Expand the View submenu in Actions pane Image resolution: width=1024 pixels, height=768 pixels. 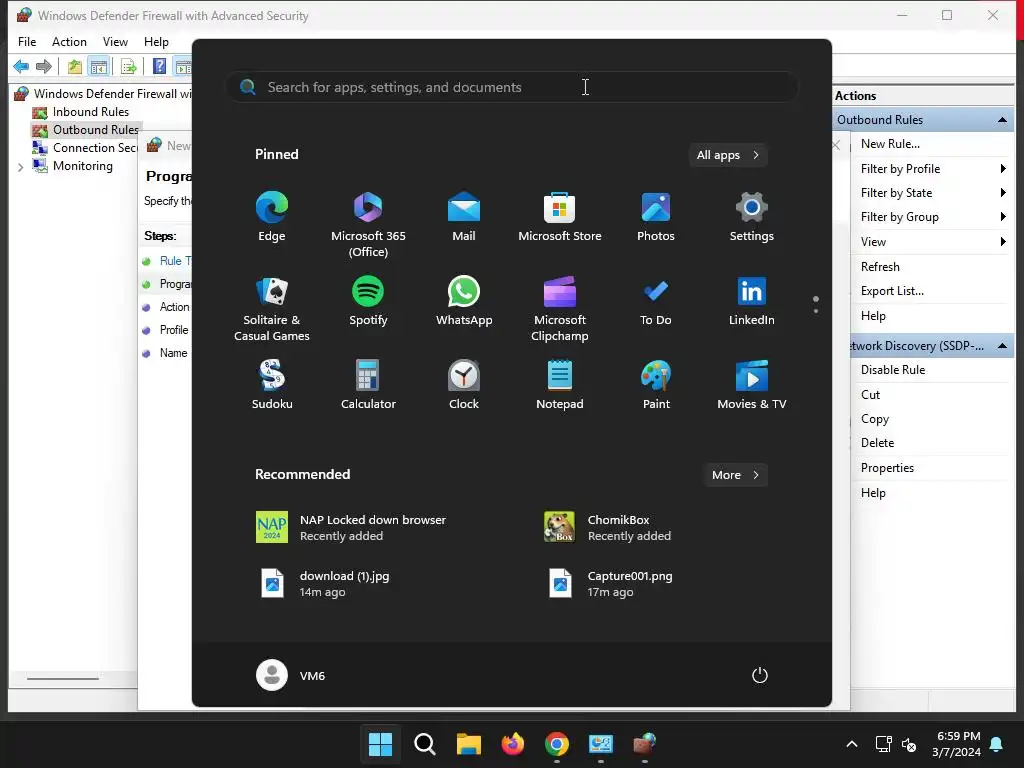(x=931, y=242)
